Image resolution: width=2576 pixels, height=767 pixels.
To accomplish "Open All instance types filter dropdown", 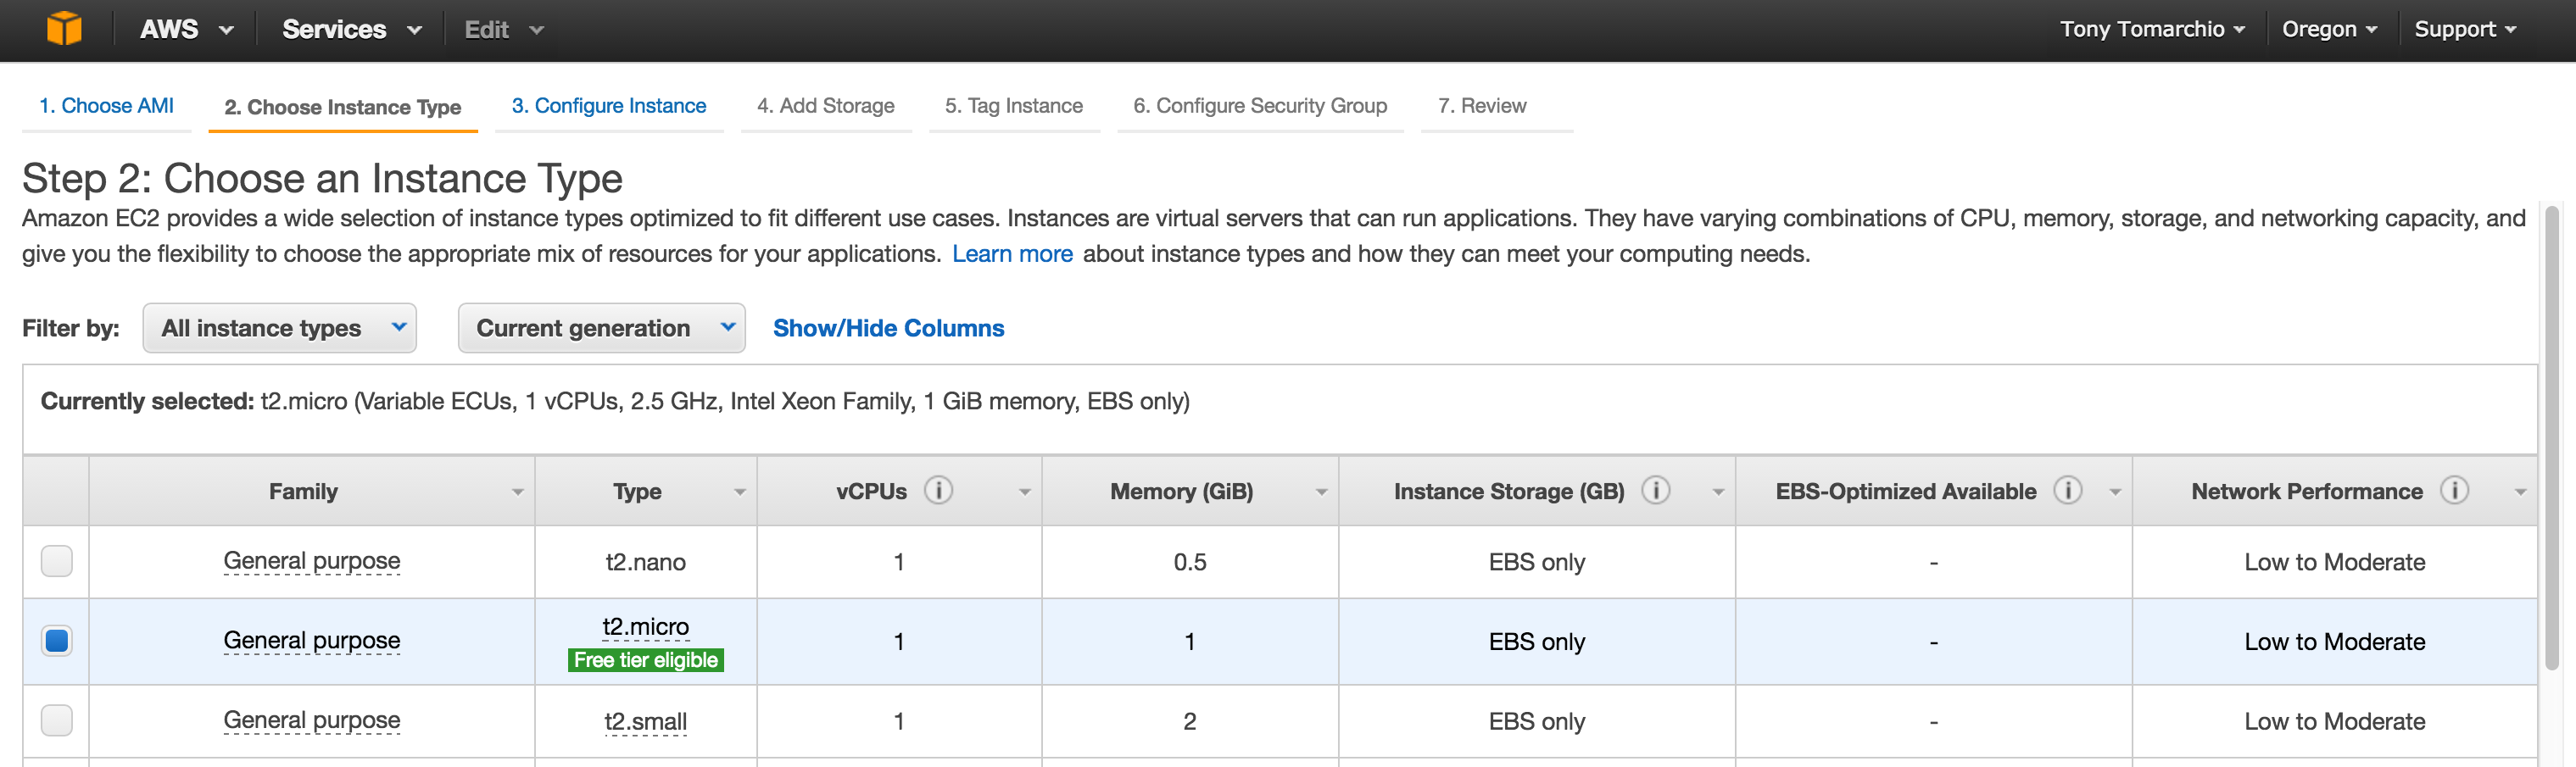I will click(280, 328).
